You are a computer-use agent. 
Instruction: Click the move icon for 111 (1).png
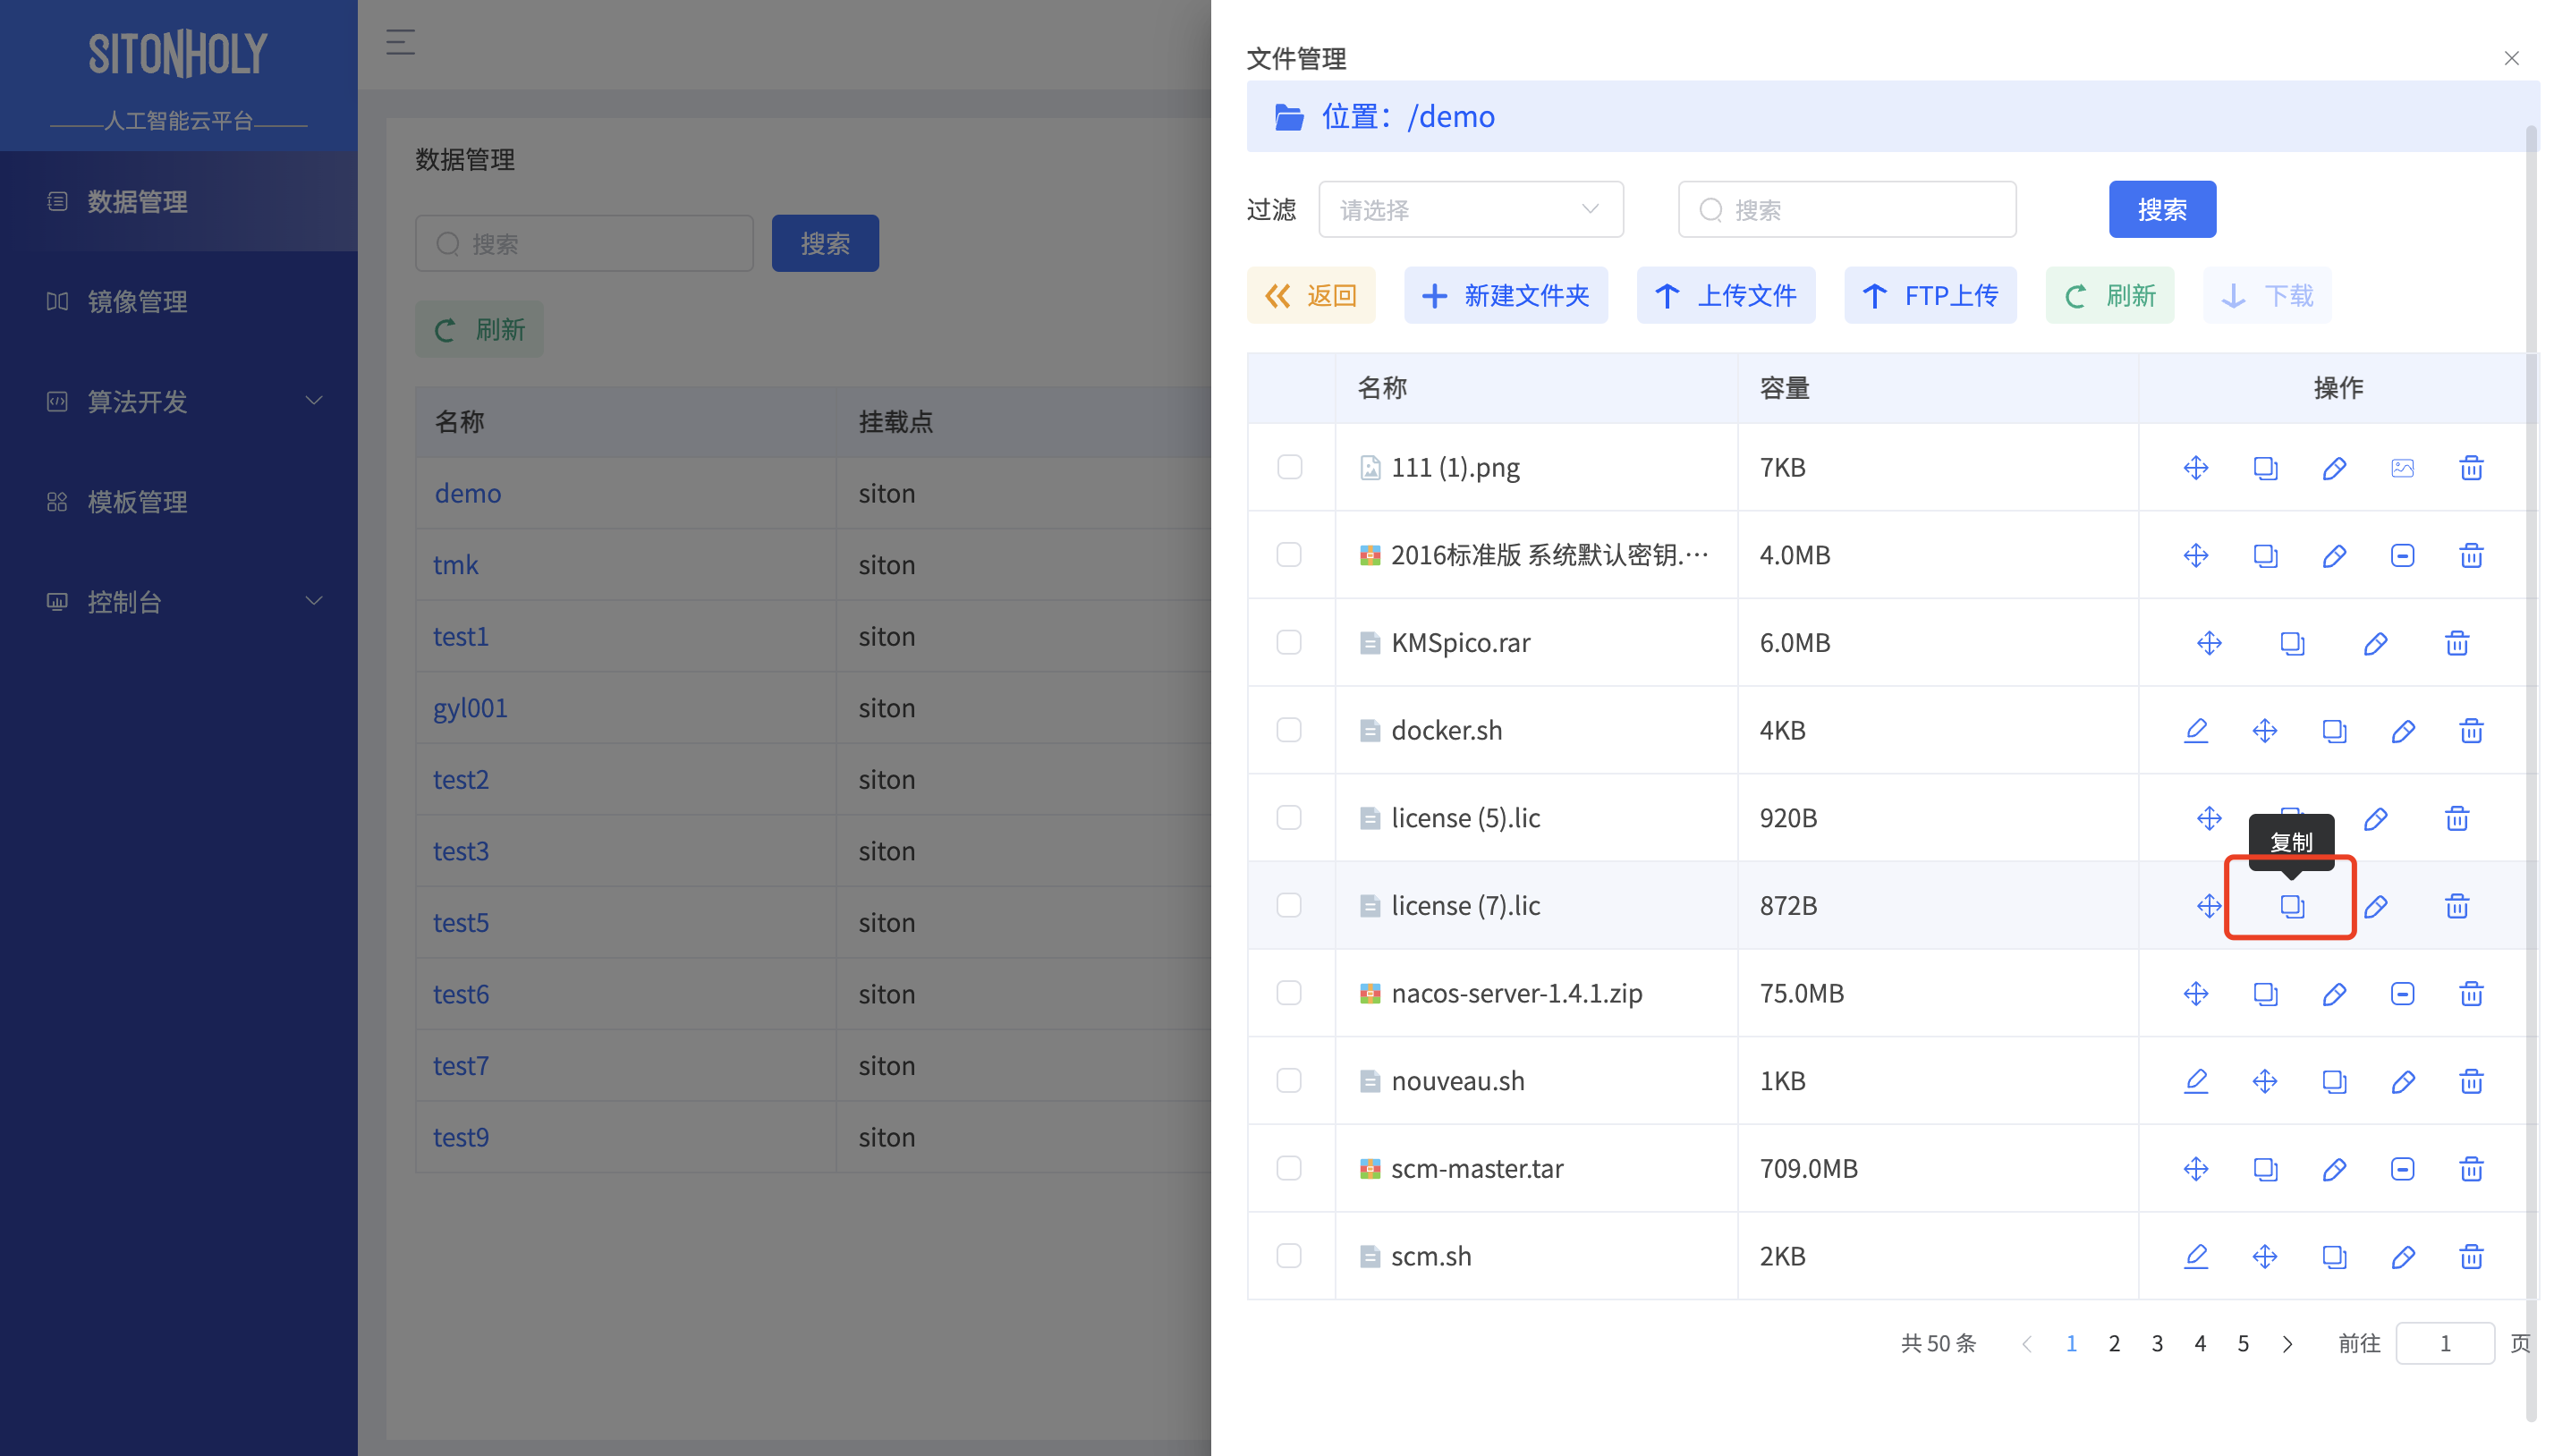(x=2196, y=468)
